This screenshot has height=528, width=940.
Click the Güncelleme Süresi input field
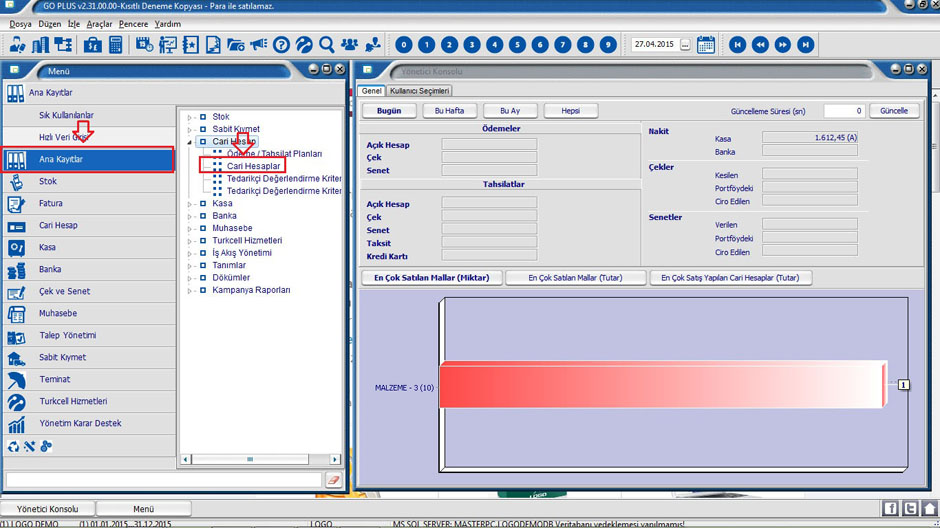(x=843, y=111)
